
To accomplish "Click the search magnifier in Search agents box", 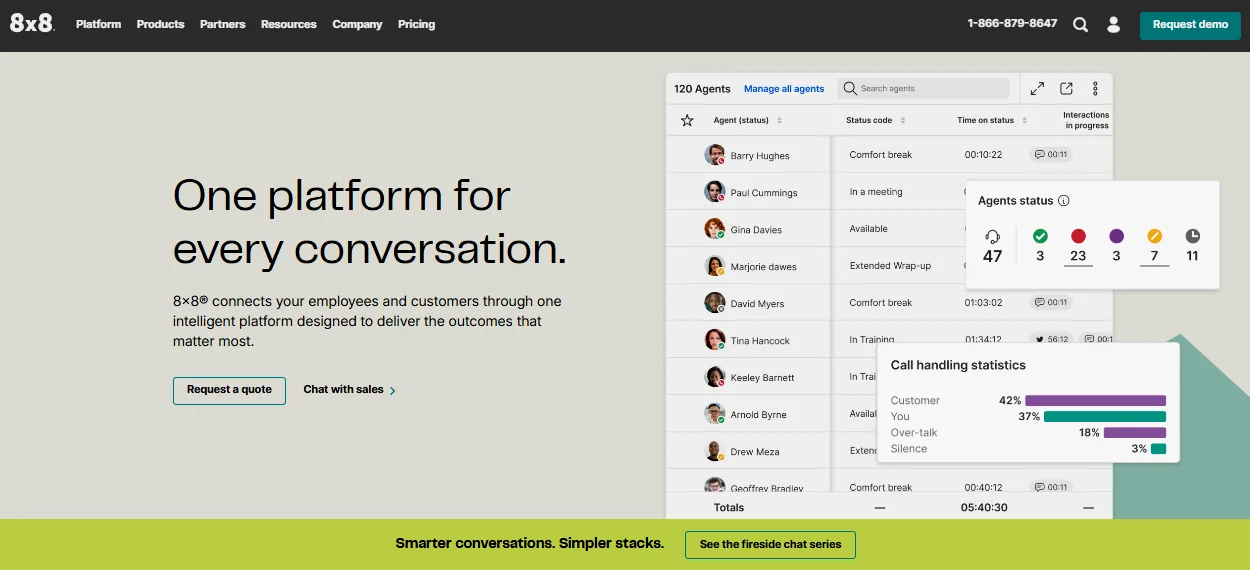I will click(850, 88).
